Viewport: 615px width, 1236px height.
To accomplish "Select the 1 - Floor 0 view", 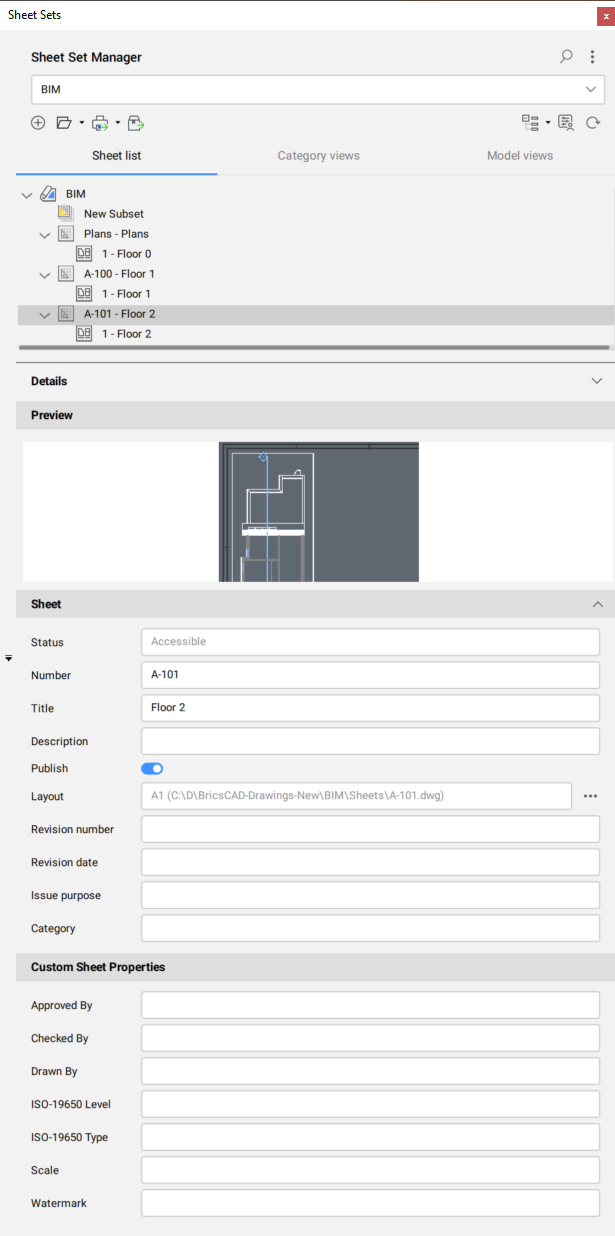I will pos(126,254).
